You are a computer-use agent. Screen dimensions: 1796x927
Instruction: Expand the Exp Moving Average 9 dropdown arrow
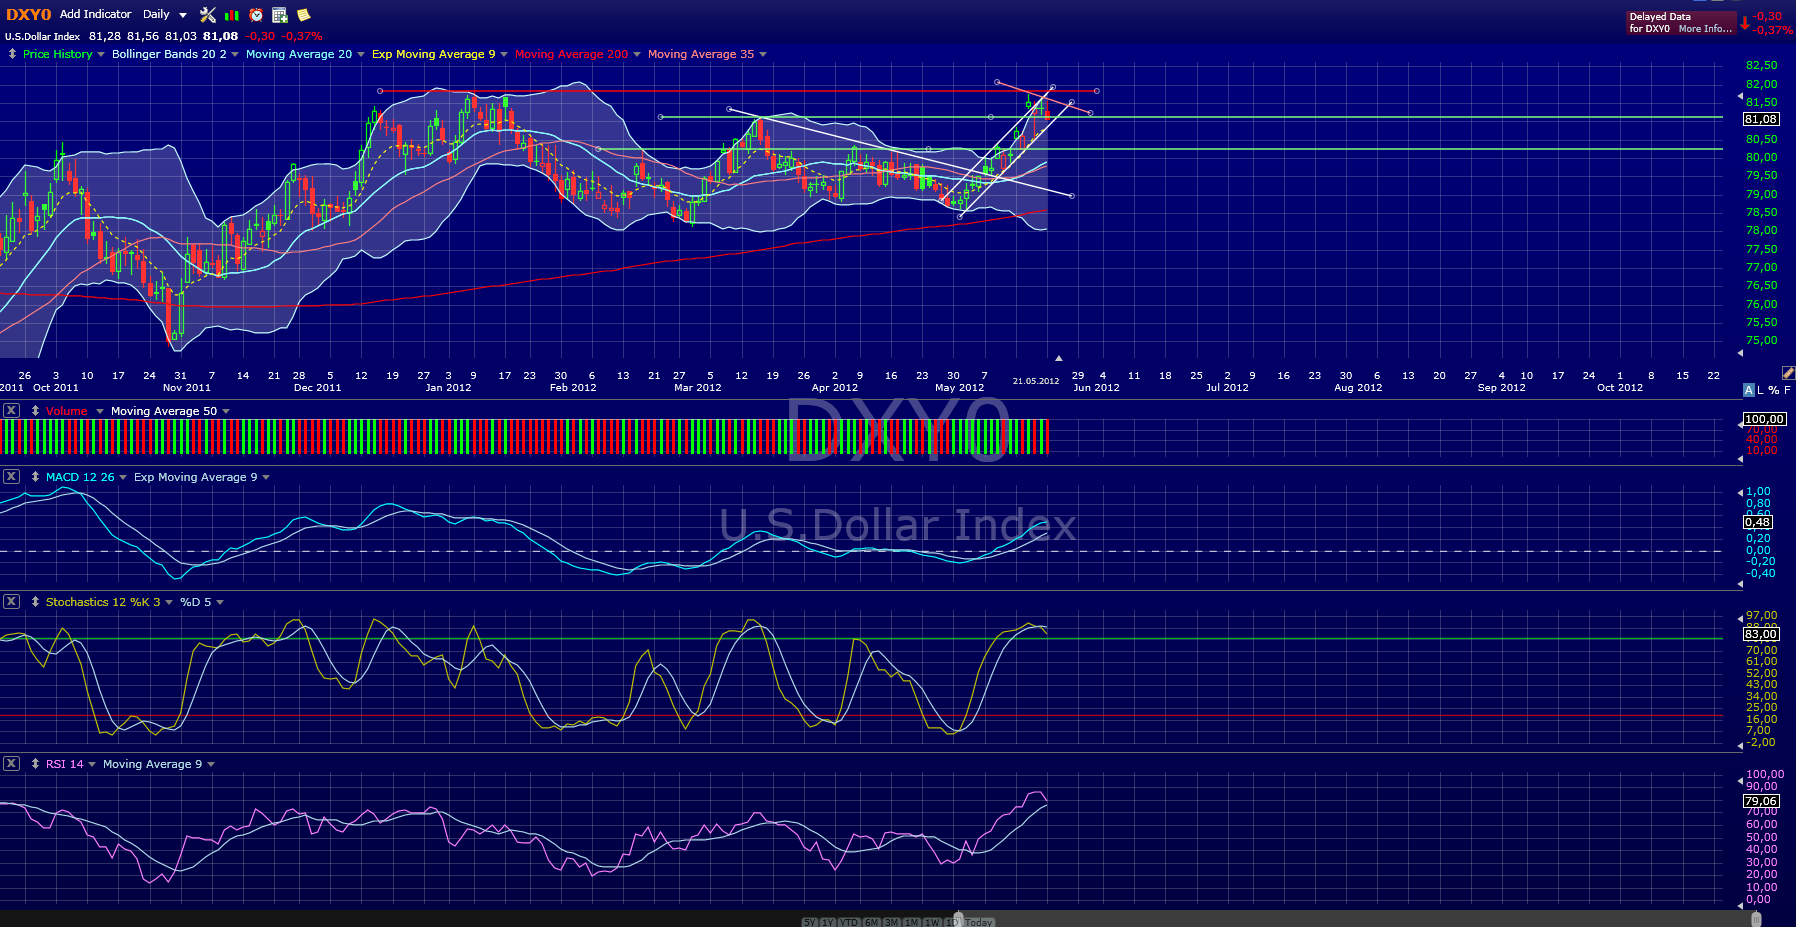click(x=504, y=55)
